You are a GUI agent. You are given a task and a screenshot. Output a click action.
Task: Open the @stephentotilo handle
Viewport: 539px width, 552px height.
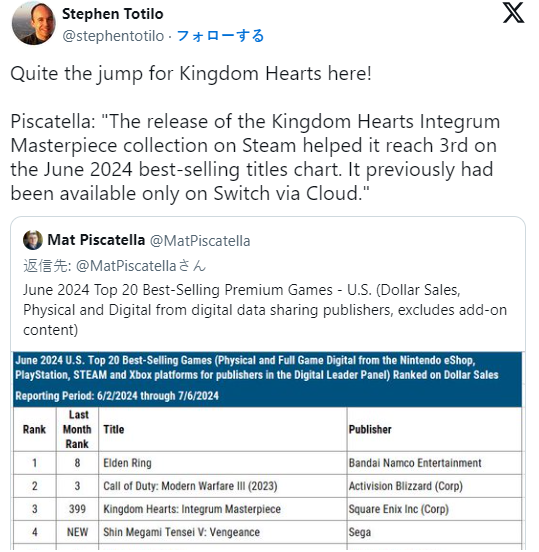113,36
